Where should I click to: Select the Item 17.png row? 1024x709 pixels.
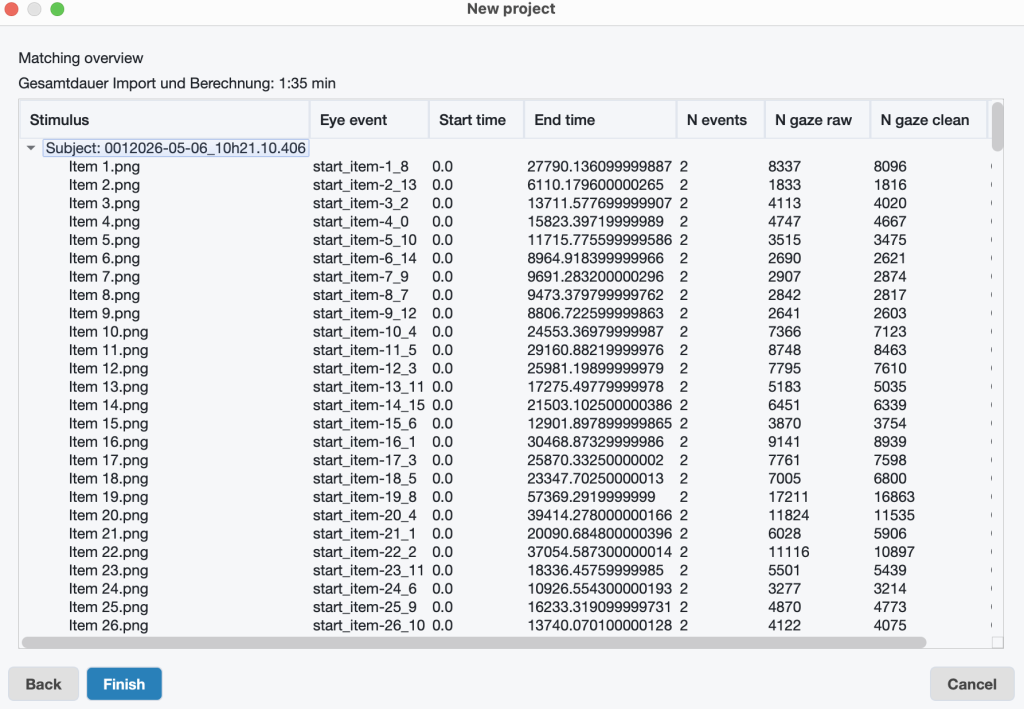[x=504, y=460]
